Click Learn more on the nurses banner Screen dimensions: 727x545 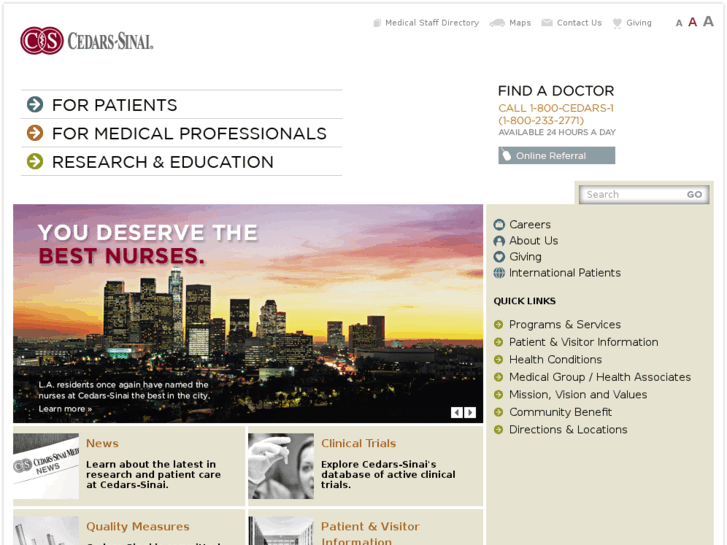(65, 409)
